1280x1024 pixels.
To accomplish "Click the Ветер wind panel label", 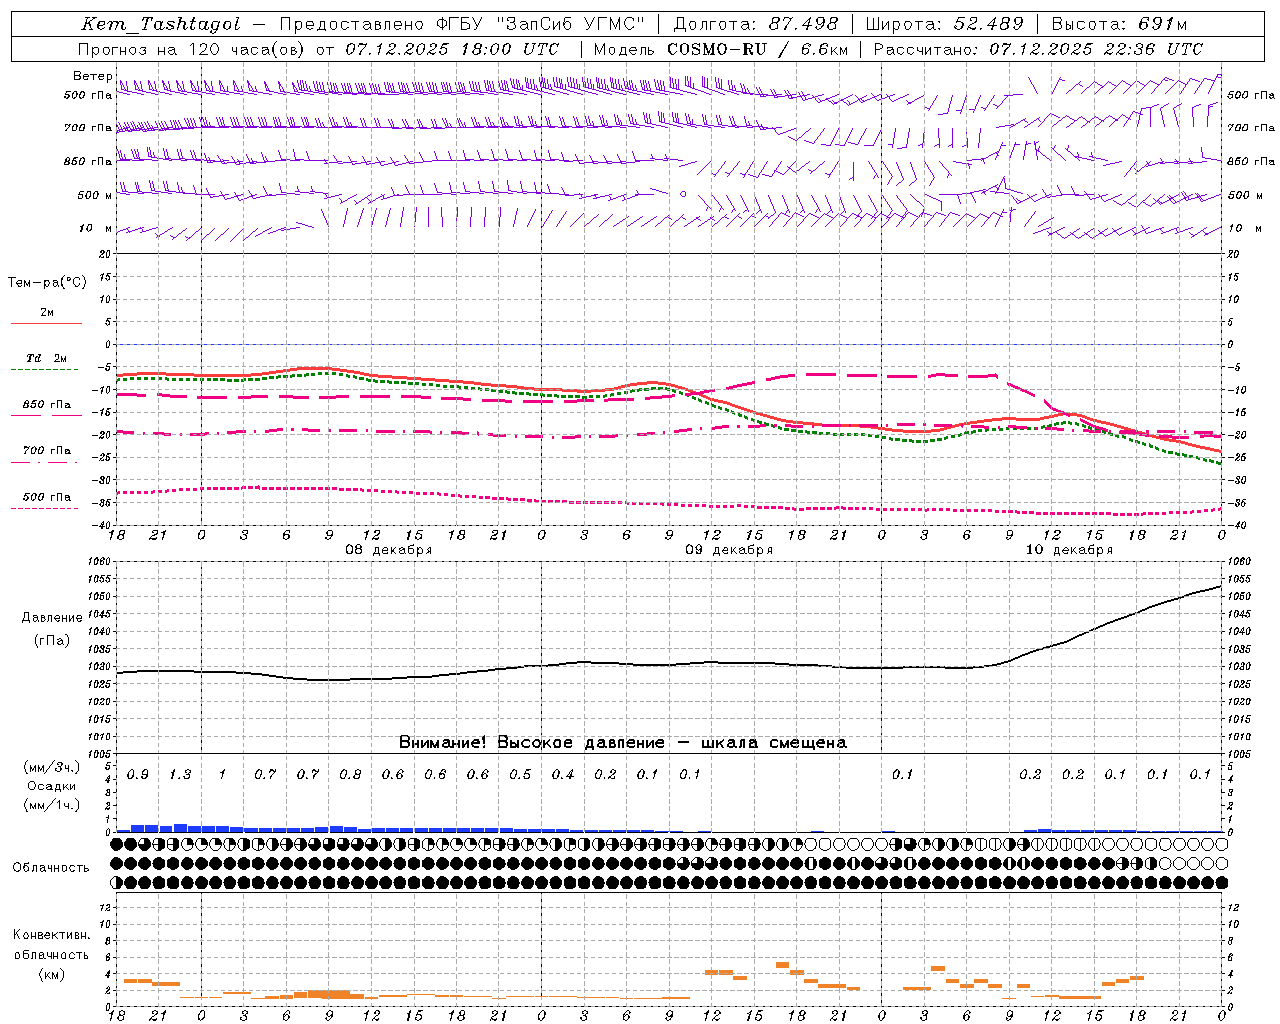I will point(92,76).
